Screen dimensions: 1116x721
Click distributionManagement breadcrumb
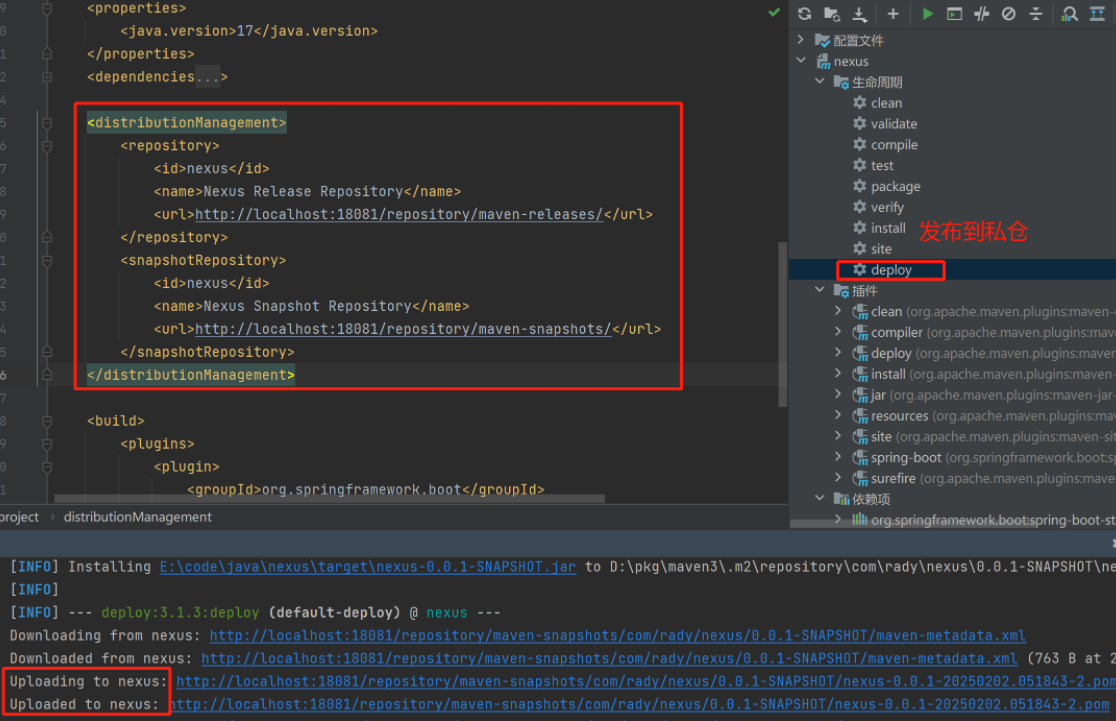click(137, 517)
